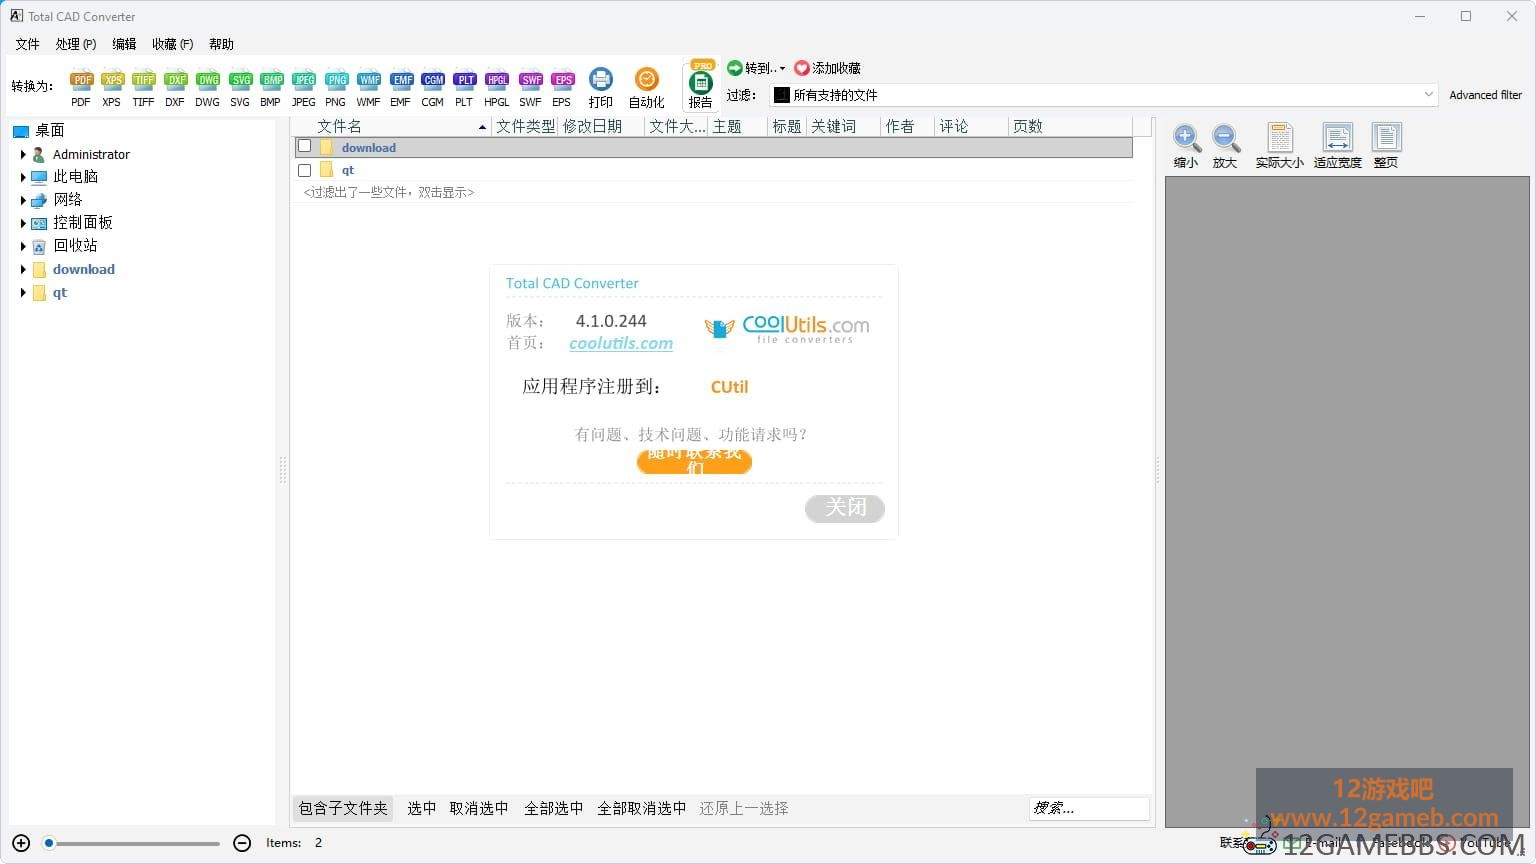The image size is (1536, 864).
Task: Click 过滤出了一些文件 hint row
Action: pyautogui.click(x=389, y=192)
